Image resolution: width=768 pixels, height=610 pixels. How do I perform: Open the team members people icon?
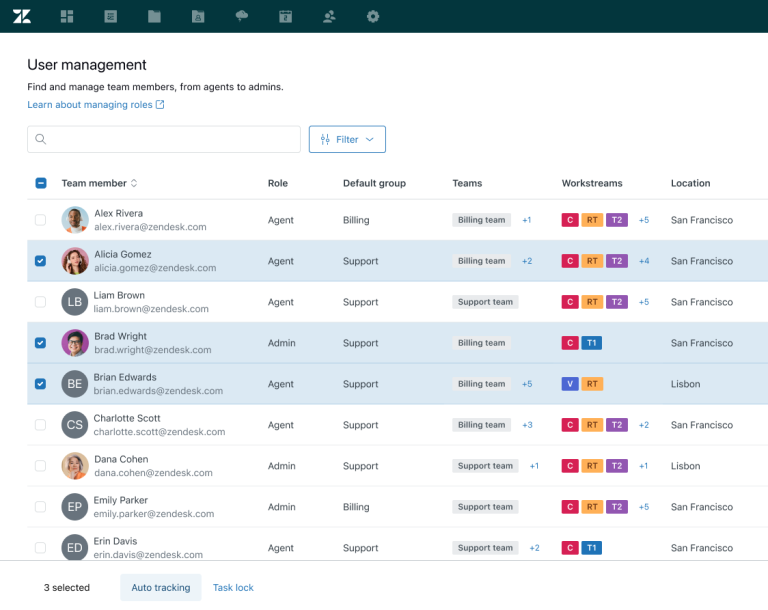[x=329, y=16]
